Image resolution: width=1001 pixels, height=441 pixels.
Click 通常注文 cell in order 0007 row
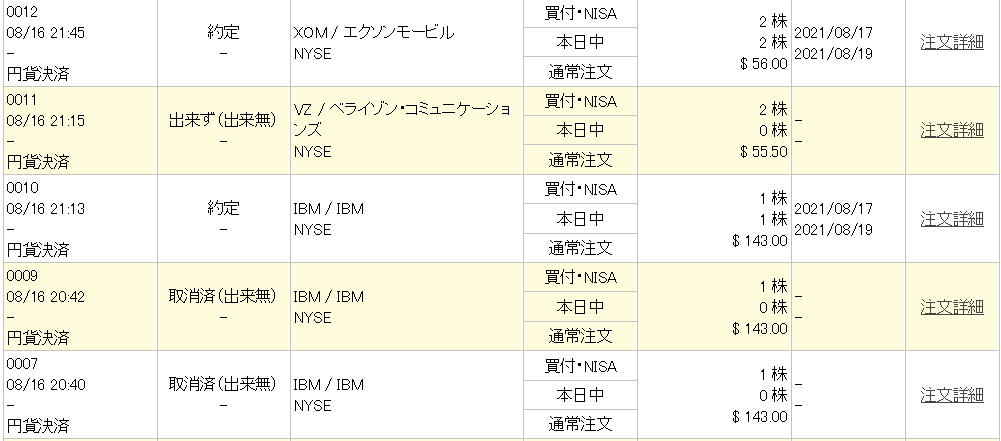[580, 424]
